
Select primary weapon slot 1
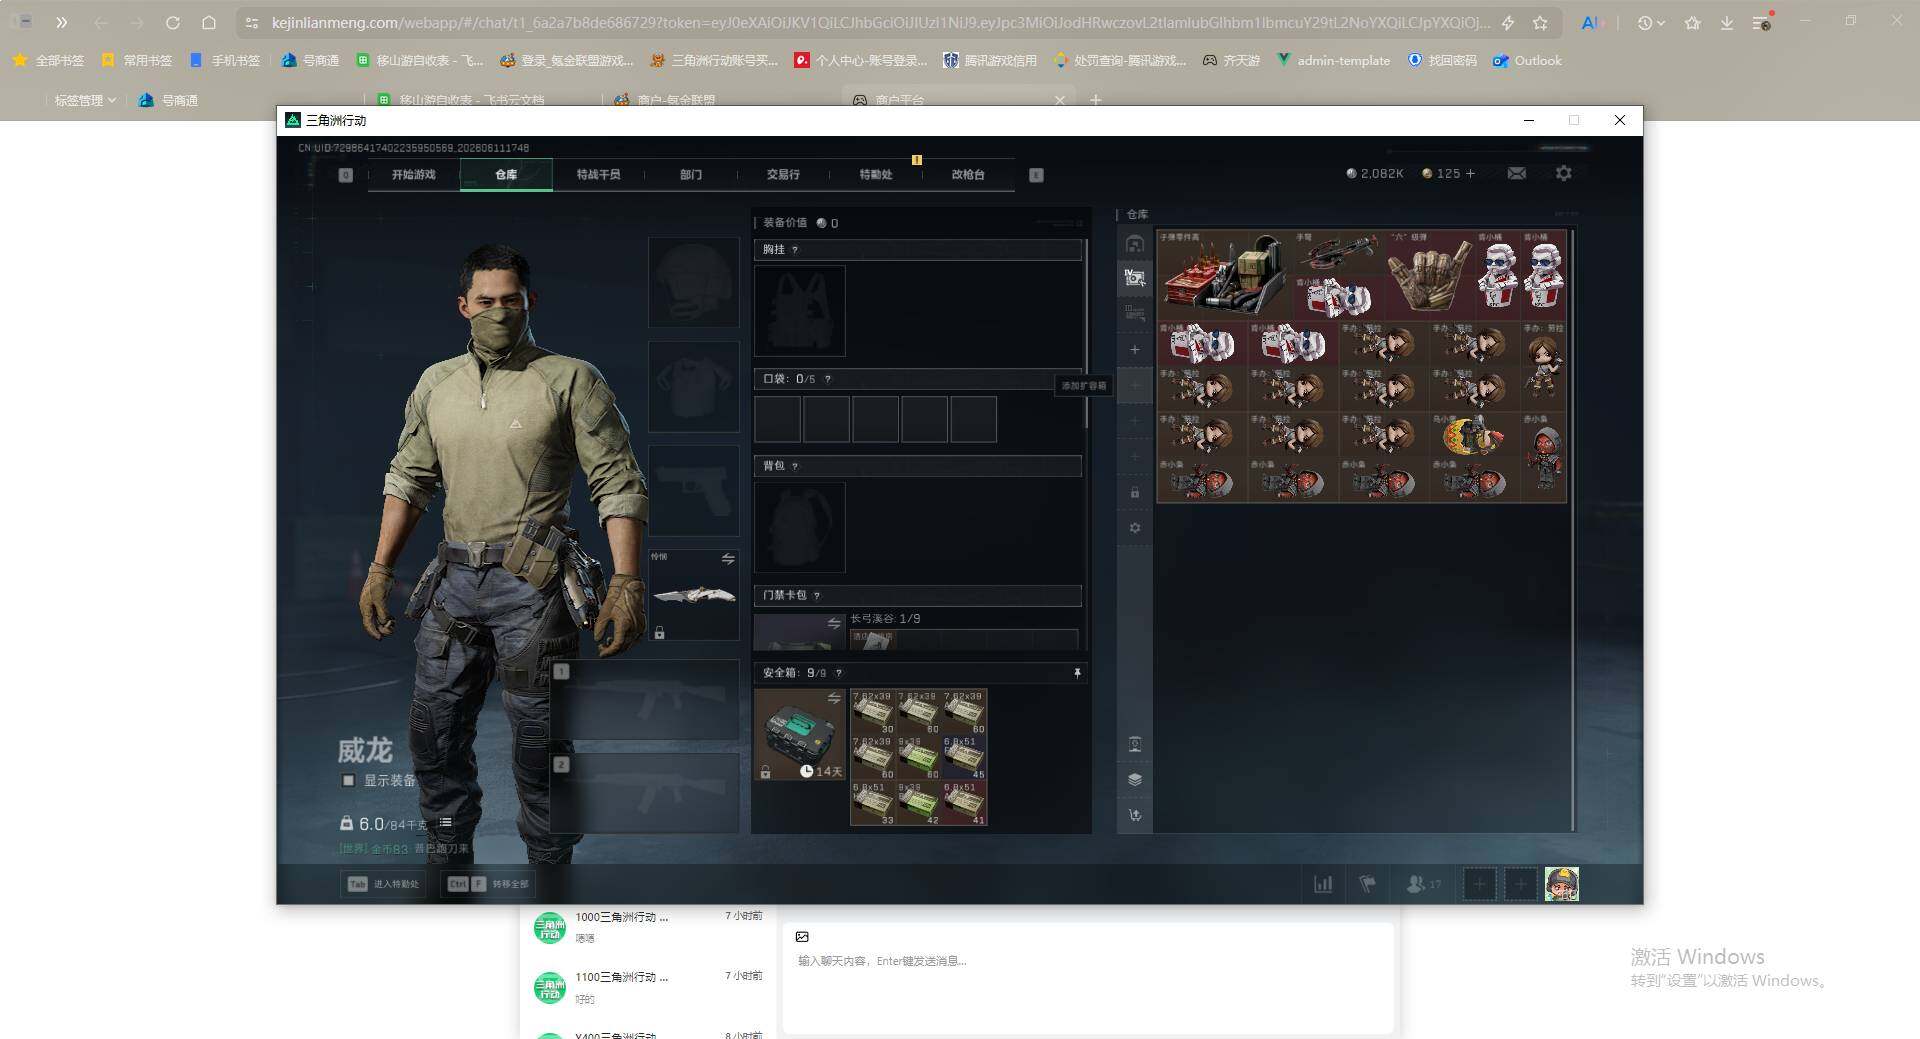645,700
